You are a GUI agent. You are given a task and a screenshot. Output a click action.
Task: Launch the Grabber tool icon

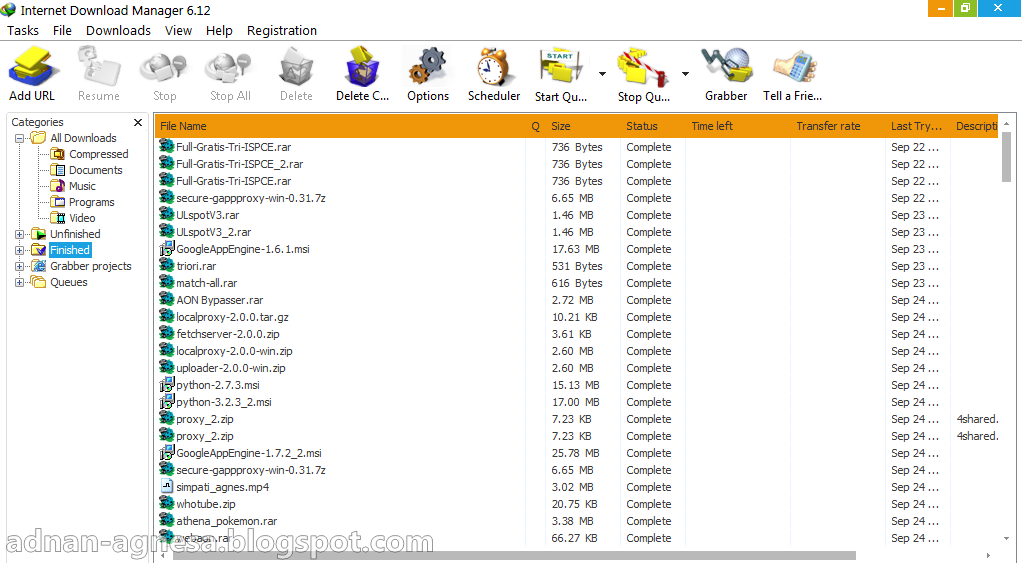click(x=726, y=65)
